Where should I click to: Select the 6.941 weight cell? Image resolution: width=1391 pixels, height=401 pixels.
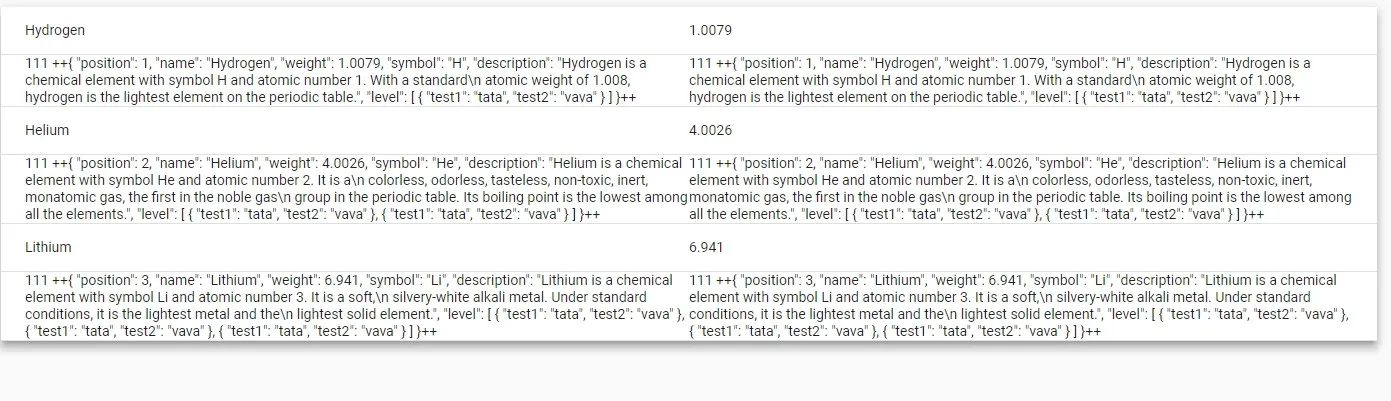706,247
